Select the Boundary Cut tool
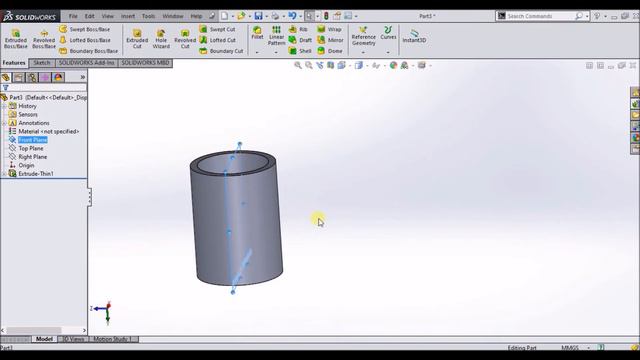Screen dimensions: 640x360 point(222,51)
